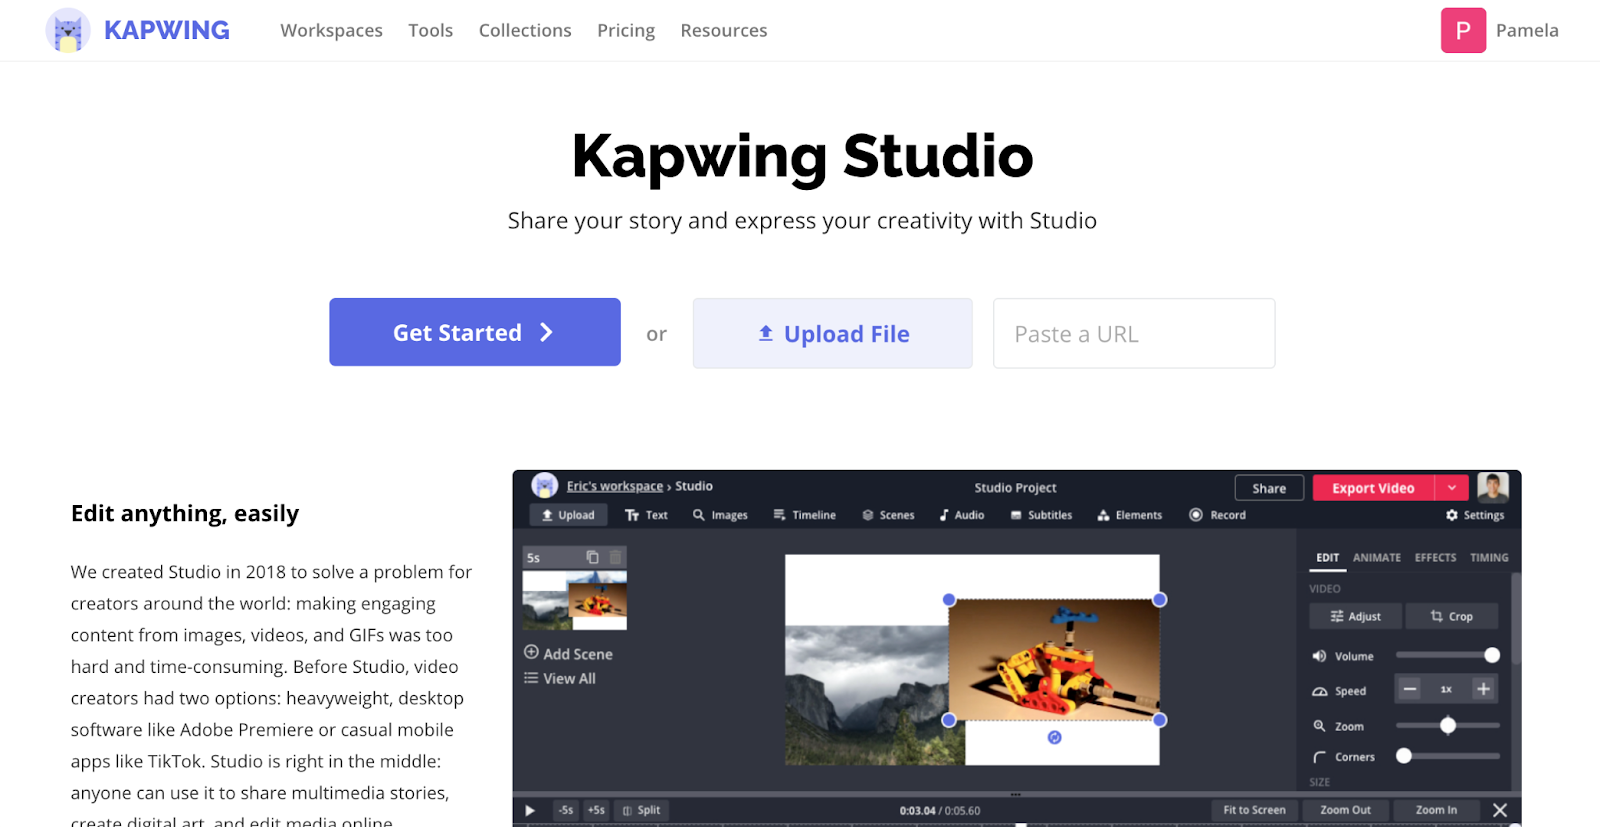Click the rotate handle below the toy image
This screenshot has height=827, width=1600.
pyautogui.click(x=1054, y=737)
